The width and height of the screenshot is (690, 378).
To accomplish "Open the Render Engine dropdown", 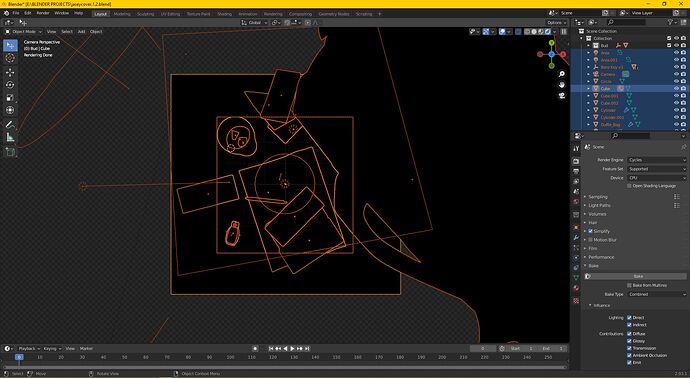I will (656, 160).
